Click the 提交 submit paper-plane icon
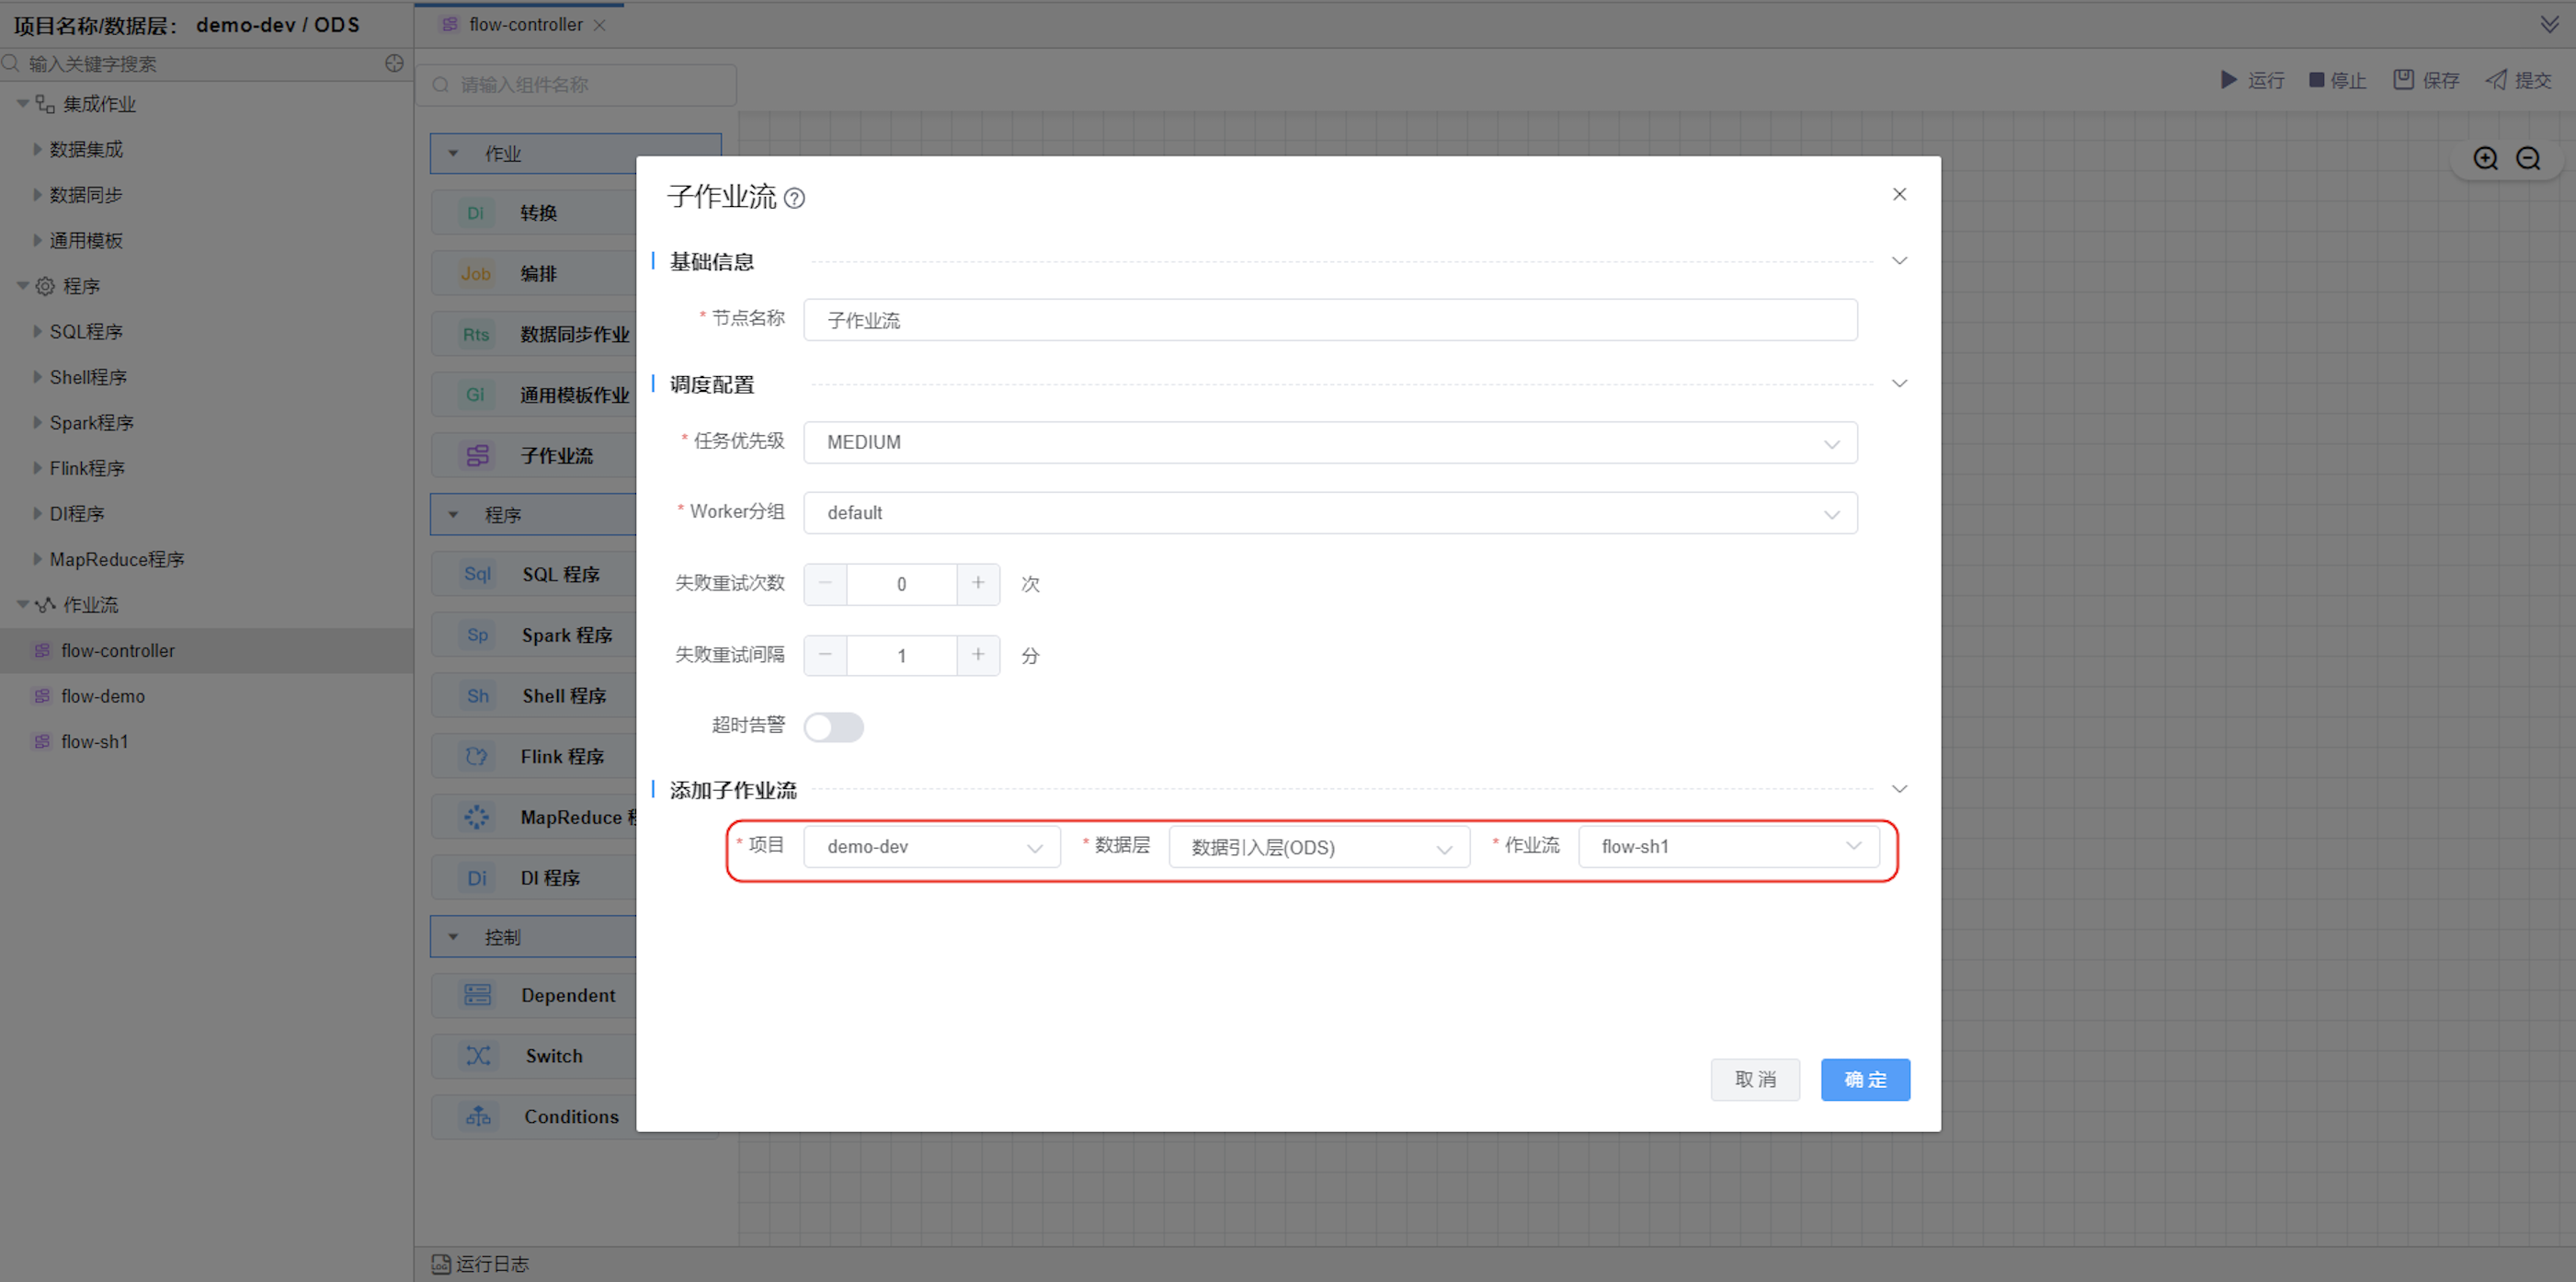 pos(2496,80)
